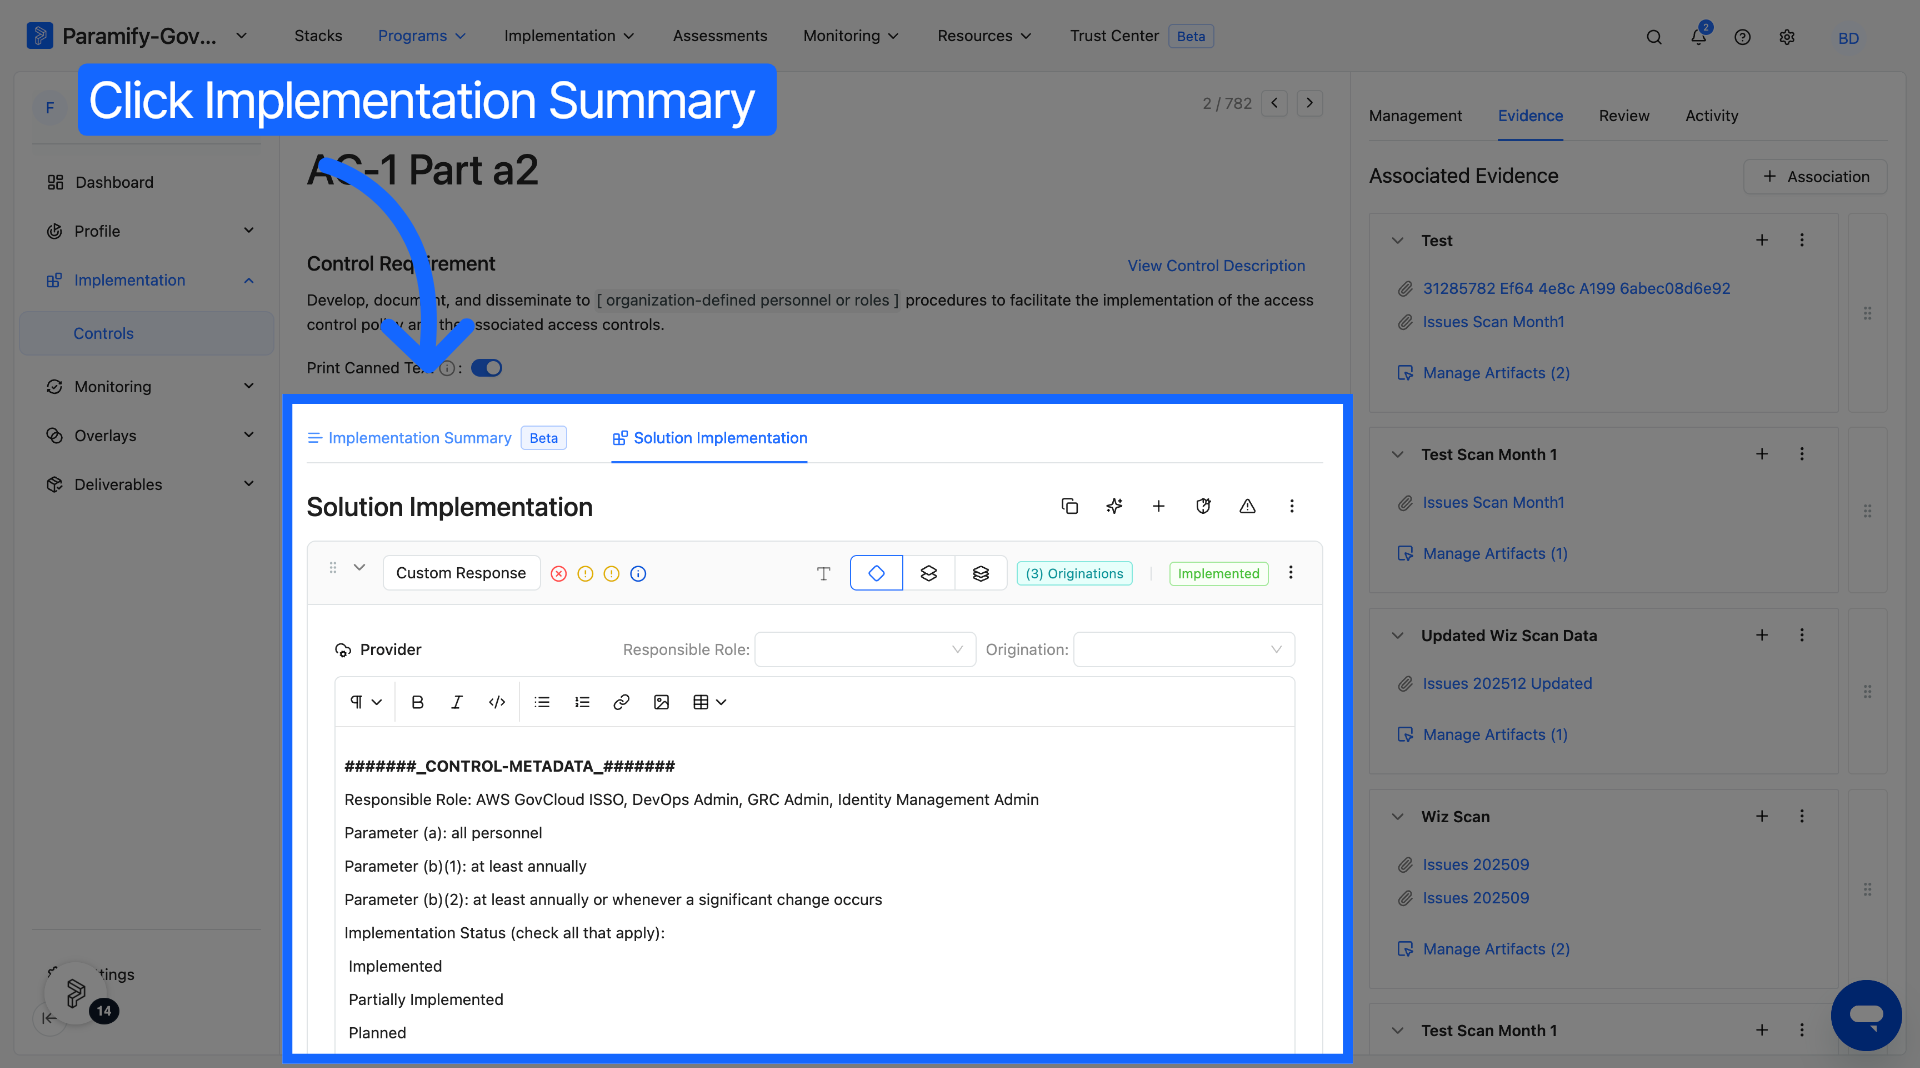Collapse the Updated Wiz Scan Data evidence group

1398,635
